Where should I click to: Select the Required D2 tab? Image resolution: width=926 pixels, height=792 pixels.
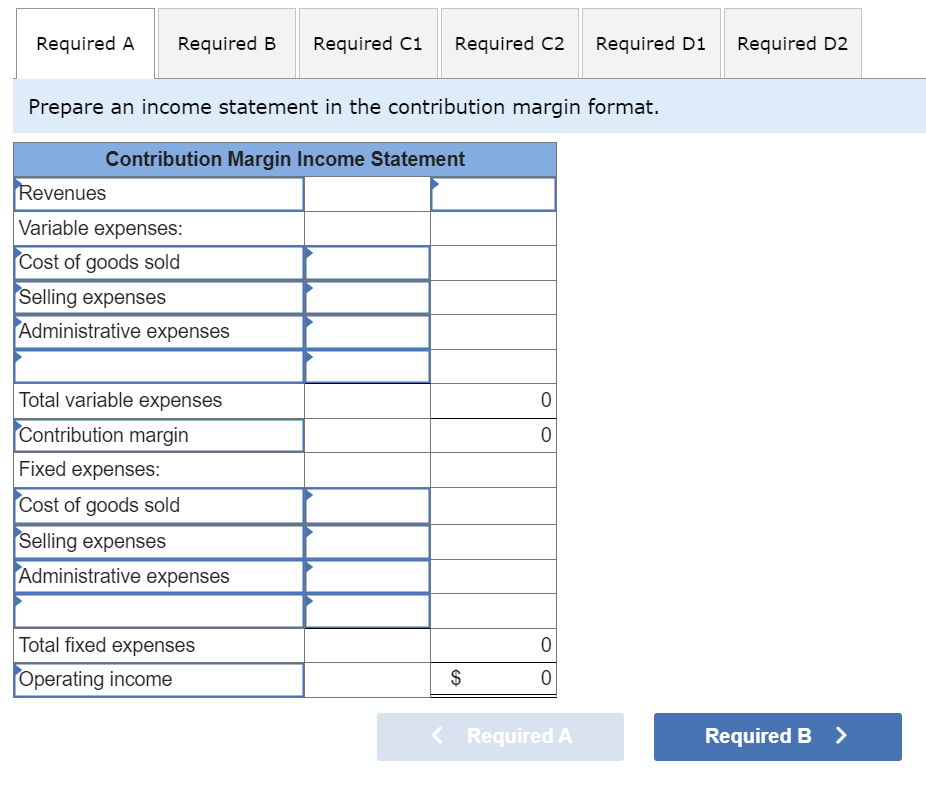(x=791, y=43)
